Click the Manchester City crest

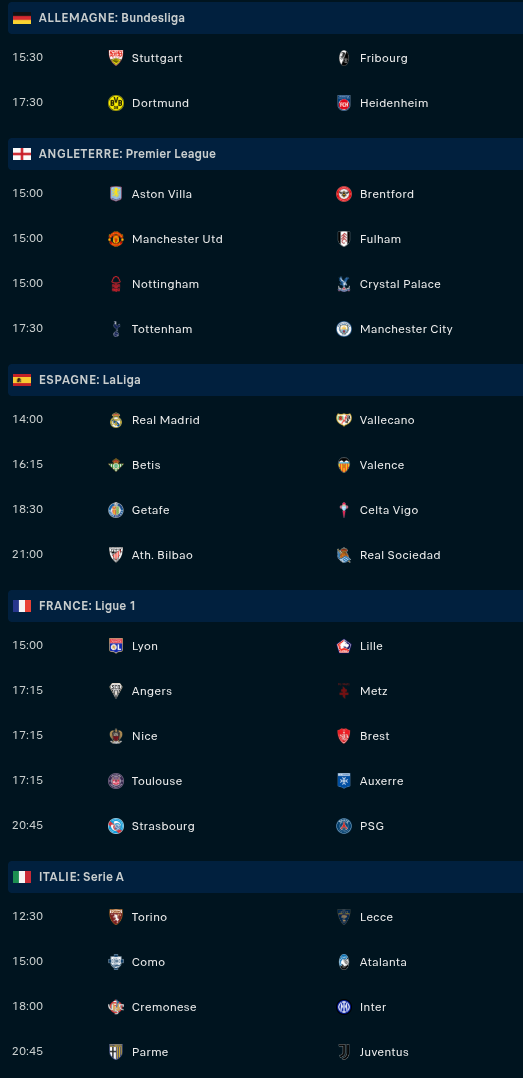[344, 329]
